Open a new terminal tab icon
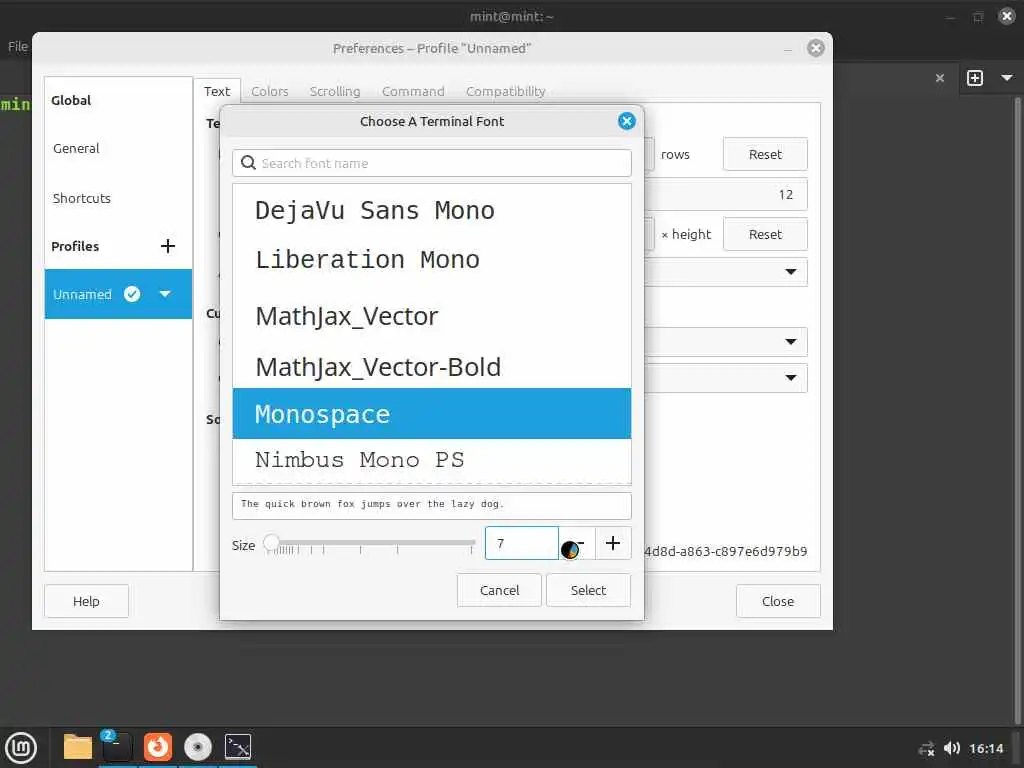Image resolution: width=1024 pixels, height=768 pixels. click(975, 78)
